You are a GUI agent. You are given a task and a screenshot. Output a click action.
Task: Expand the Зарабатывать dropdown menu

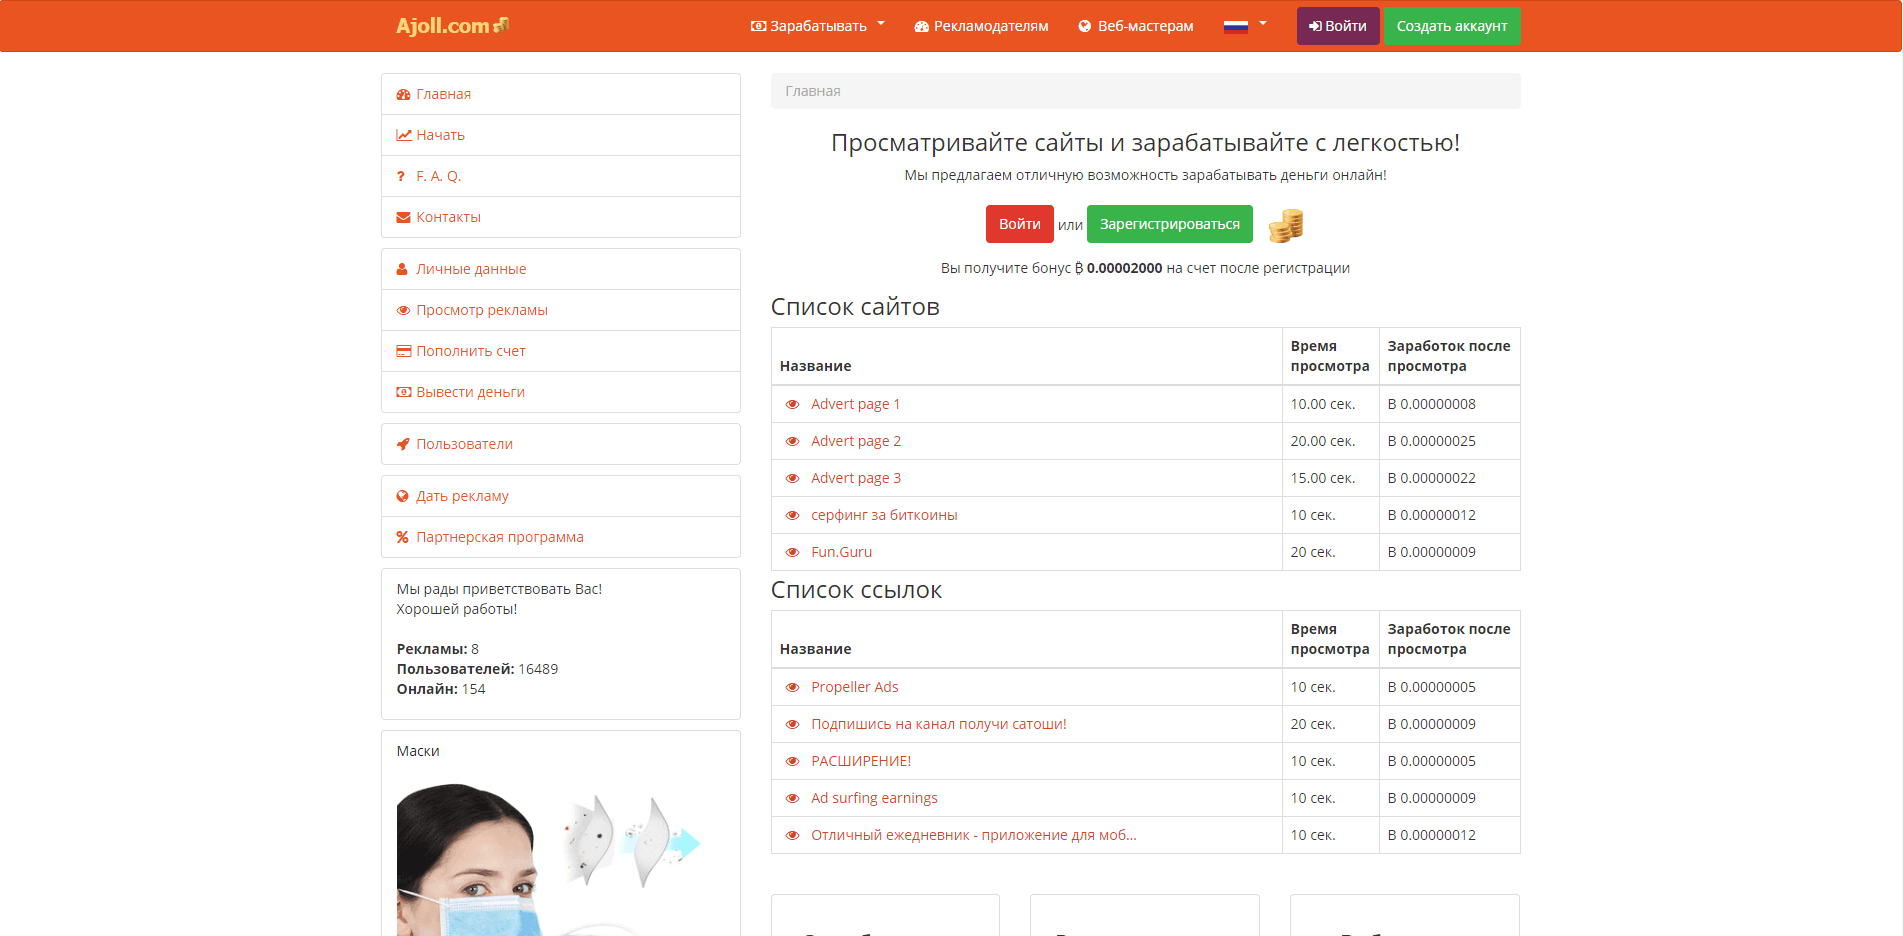817,26
